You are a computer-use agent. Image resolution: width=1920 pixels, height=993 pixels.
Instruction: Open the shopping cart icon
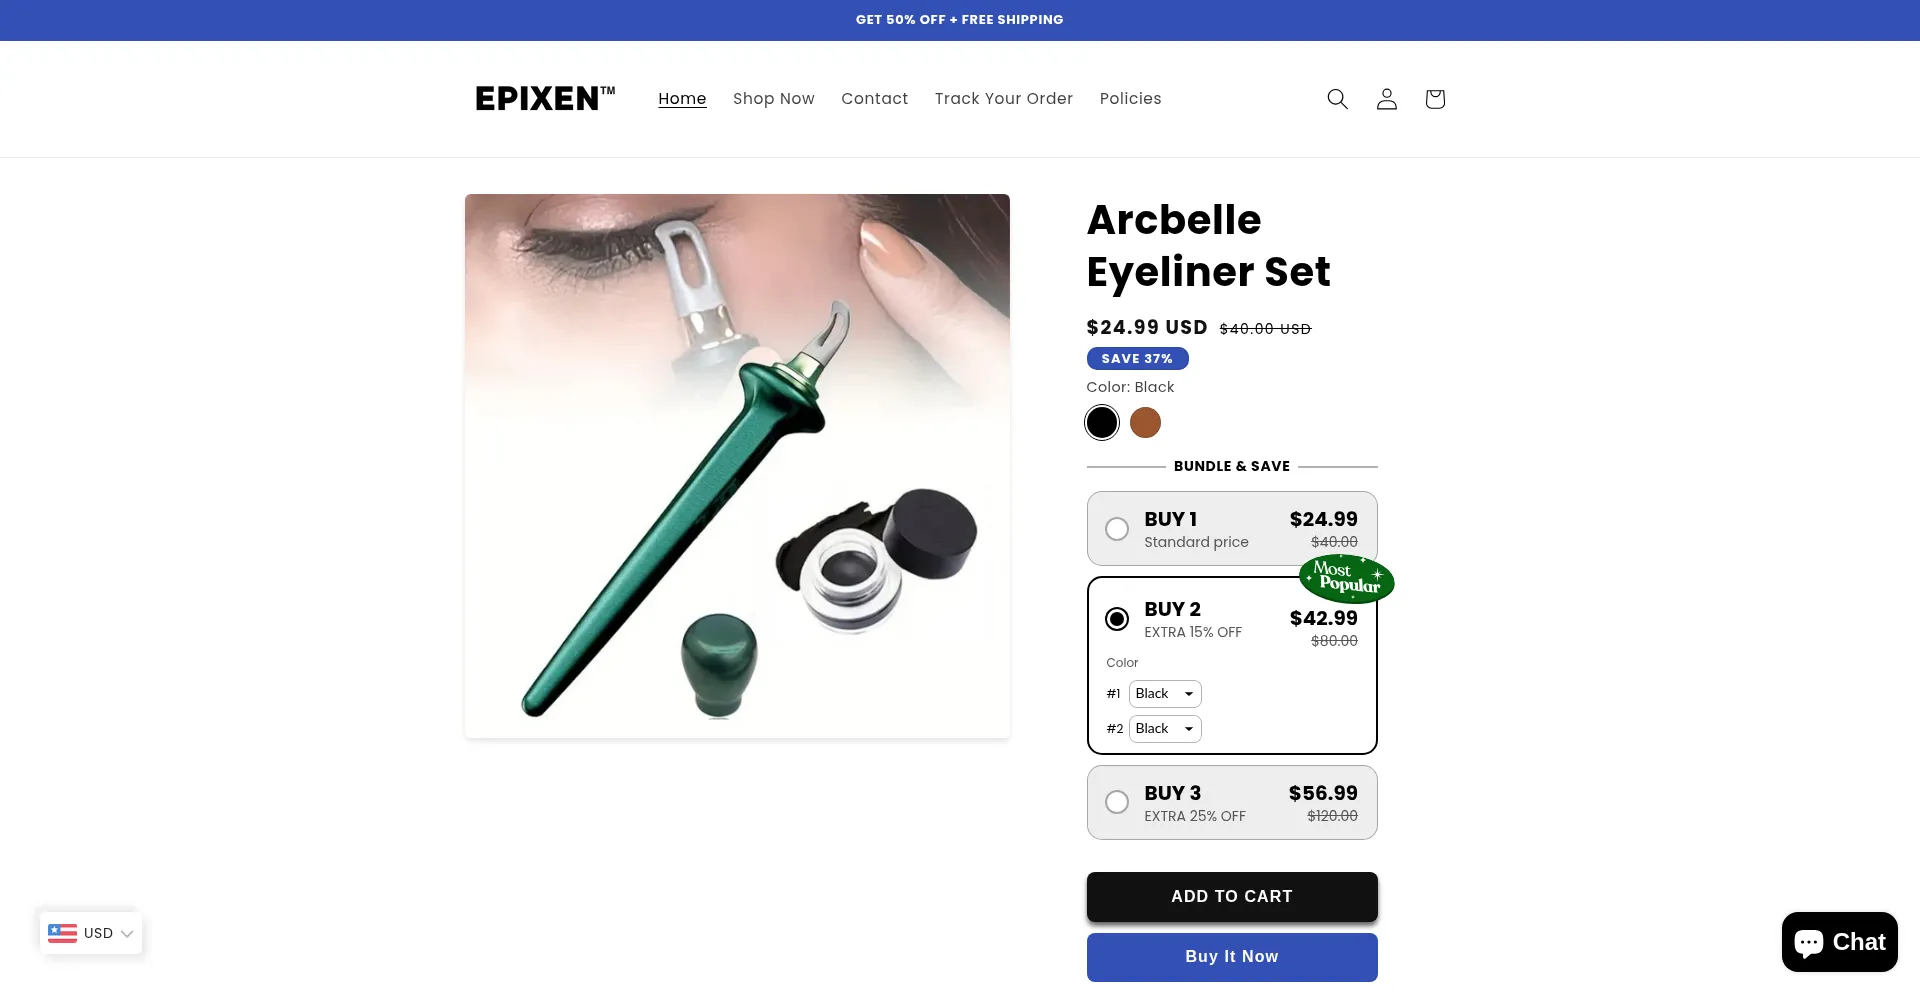(x=1435, y=99)
